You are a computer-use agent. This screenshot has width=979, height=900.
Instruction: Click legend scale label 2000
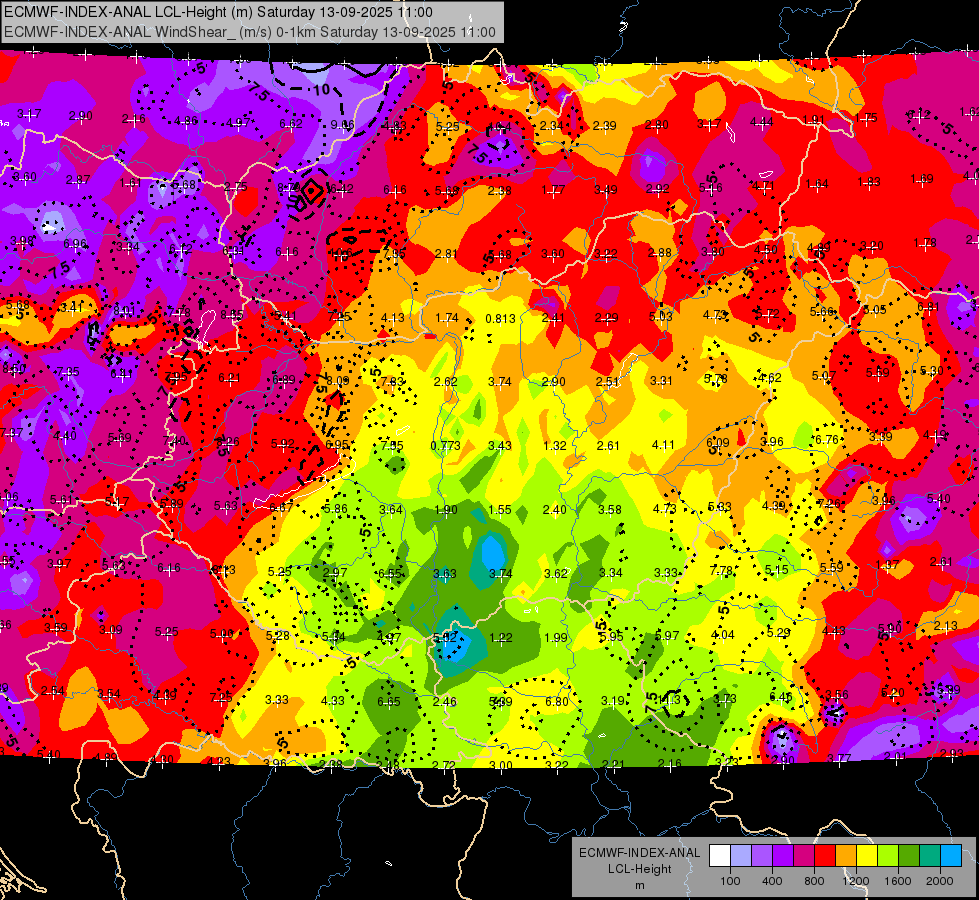click(940, 881)
